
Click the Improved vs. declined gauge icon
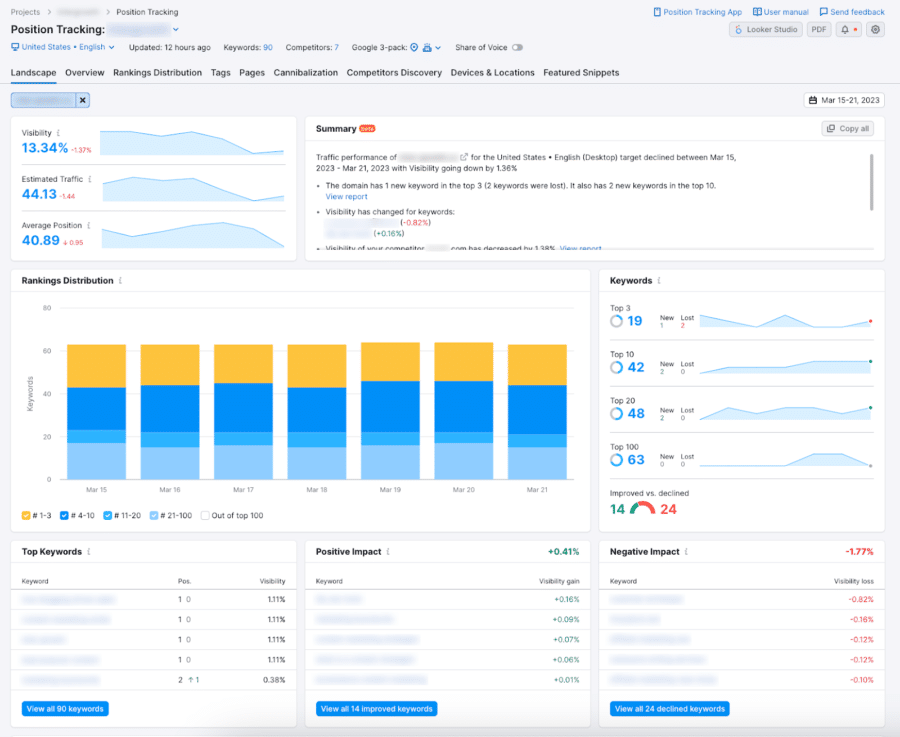pyautogui.click(x=642, y=508)
